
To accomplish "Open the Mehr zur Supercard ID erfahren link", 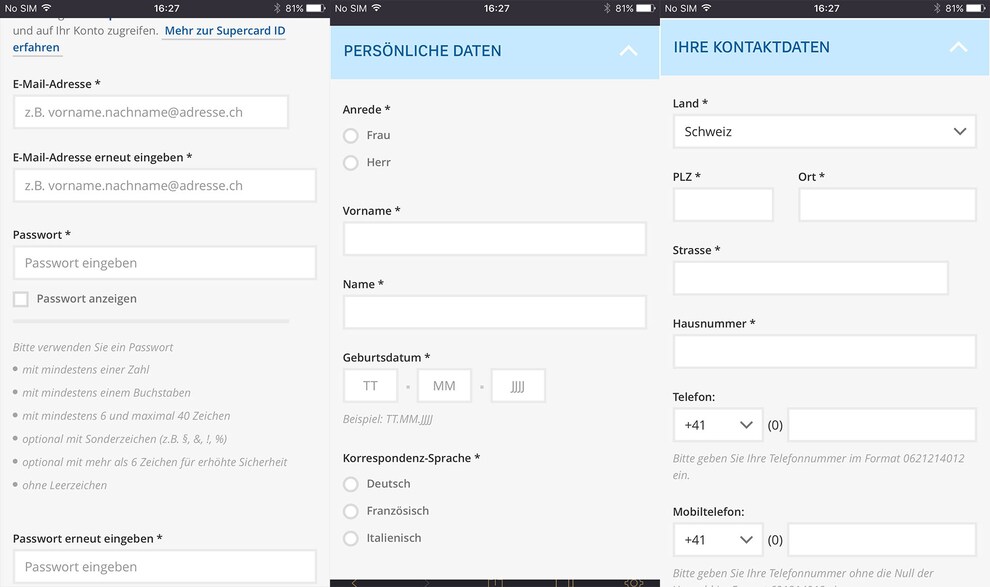I will point(225,31).
